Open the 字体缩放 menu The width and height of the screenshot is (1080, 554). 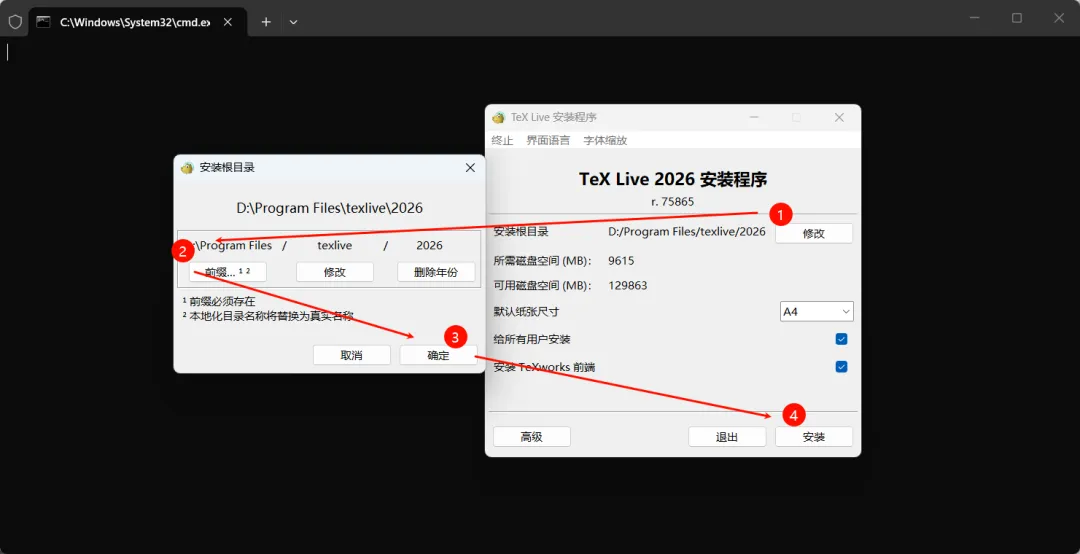tap(605, 141)
